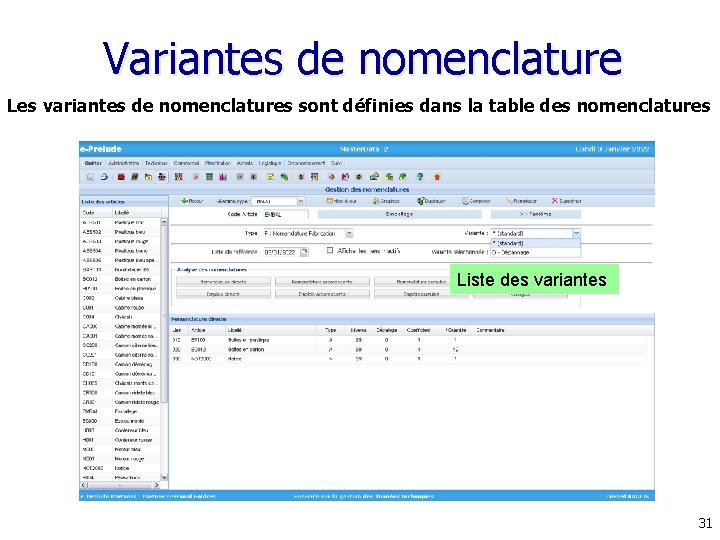
Task: Click the bar chart icon in toolbar
Action: [x=223, y=176]
